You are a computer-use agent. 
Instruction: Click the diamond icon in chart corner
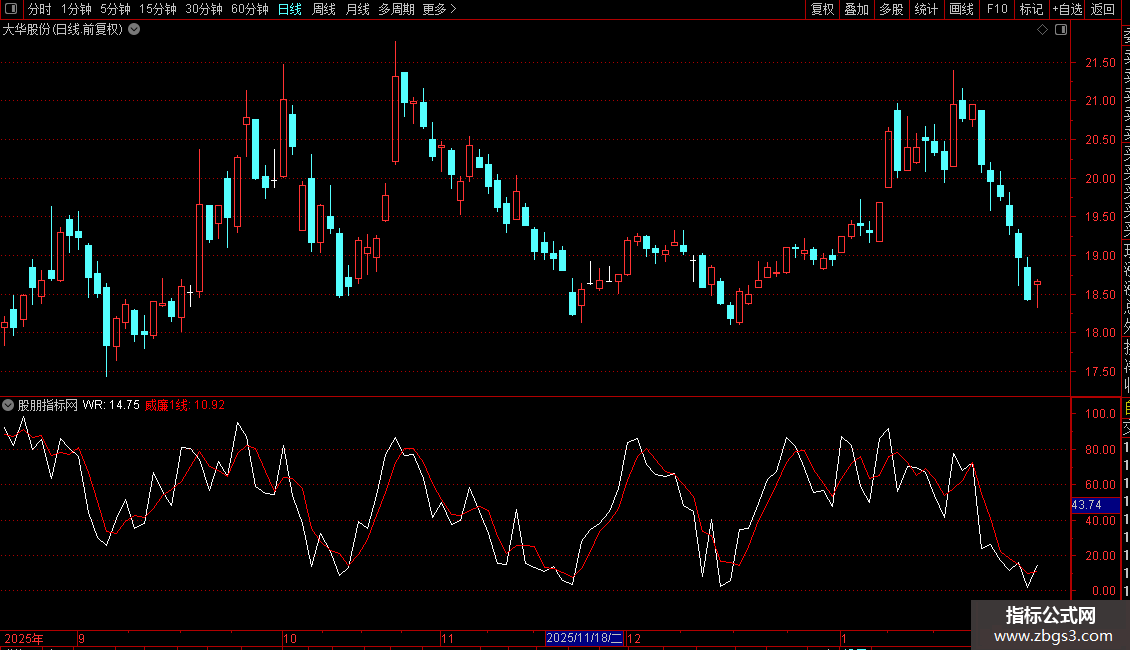[1042, 30]
